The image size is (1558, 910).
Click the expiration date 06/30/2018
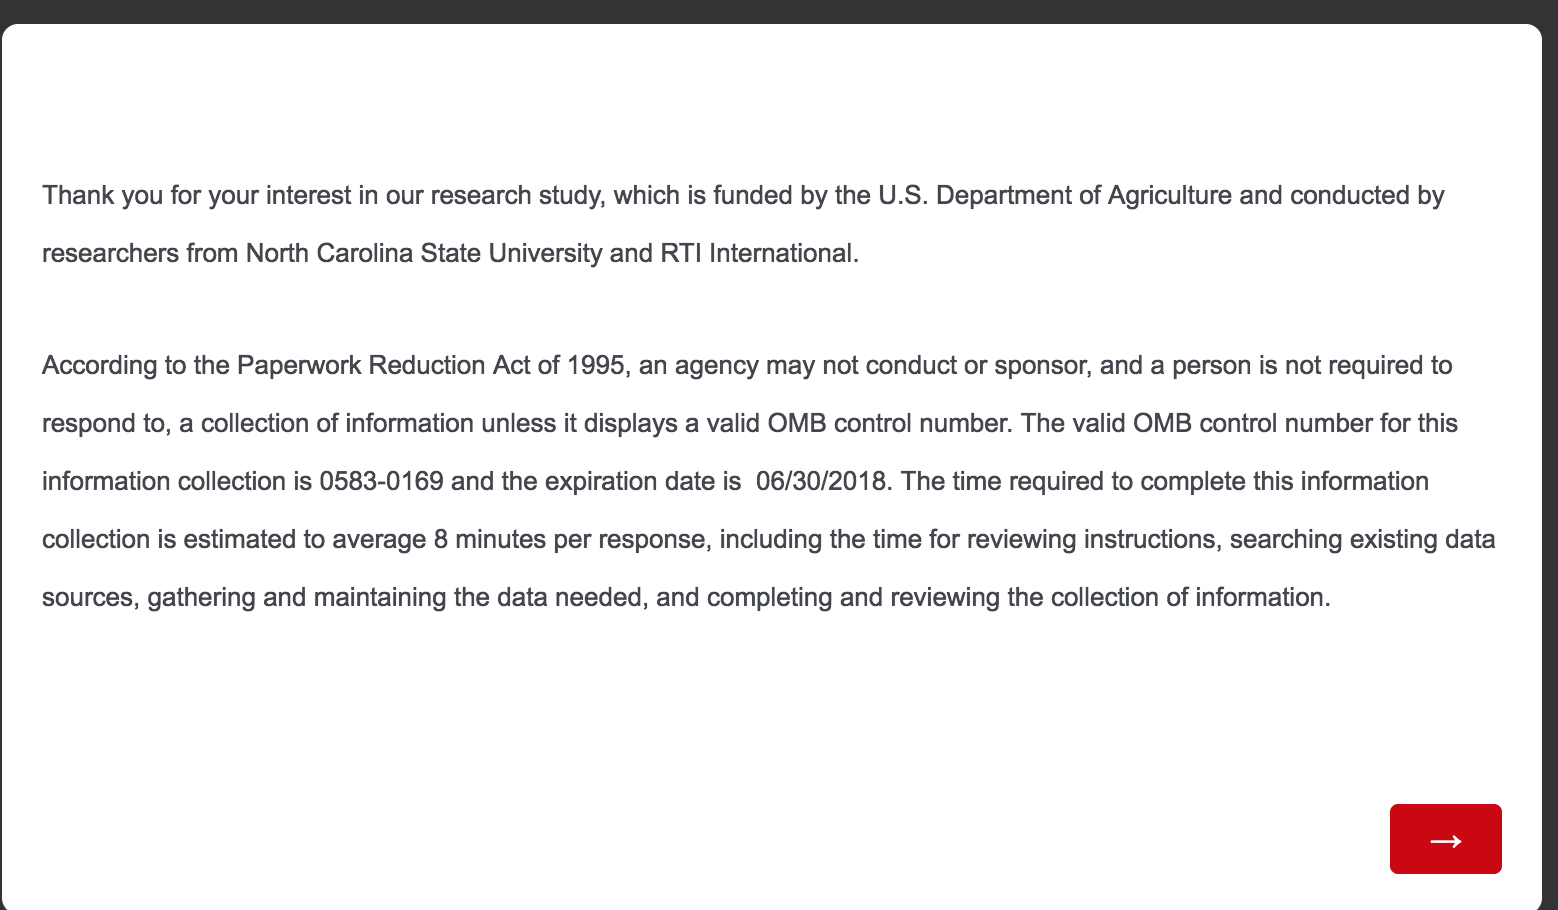821,481
